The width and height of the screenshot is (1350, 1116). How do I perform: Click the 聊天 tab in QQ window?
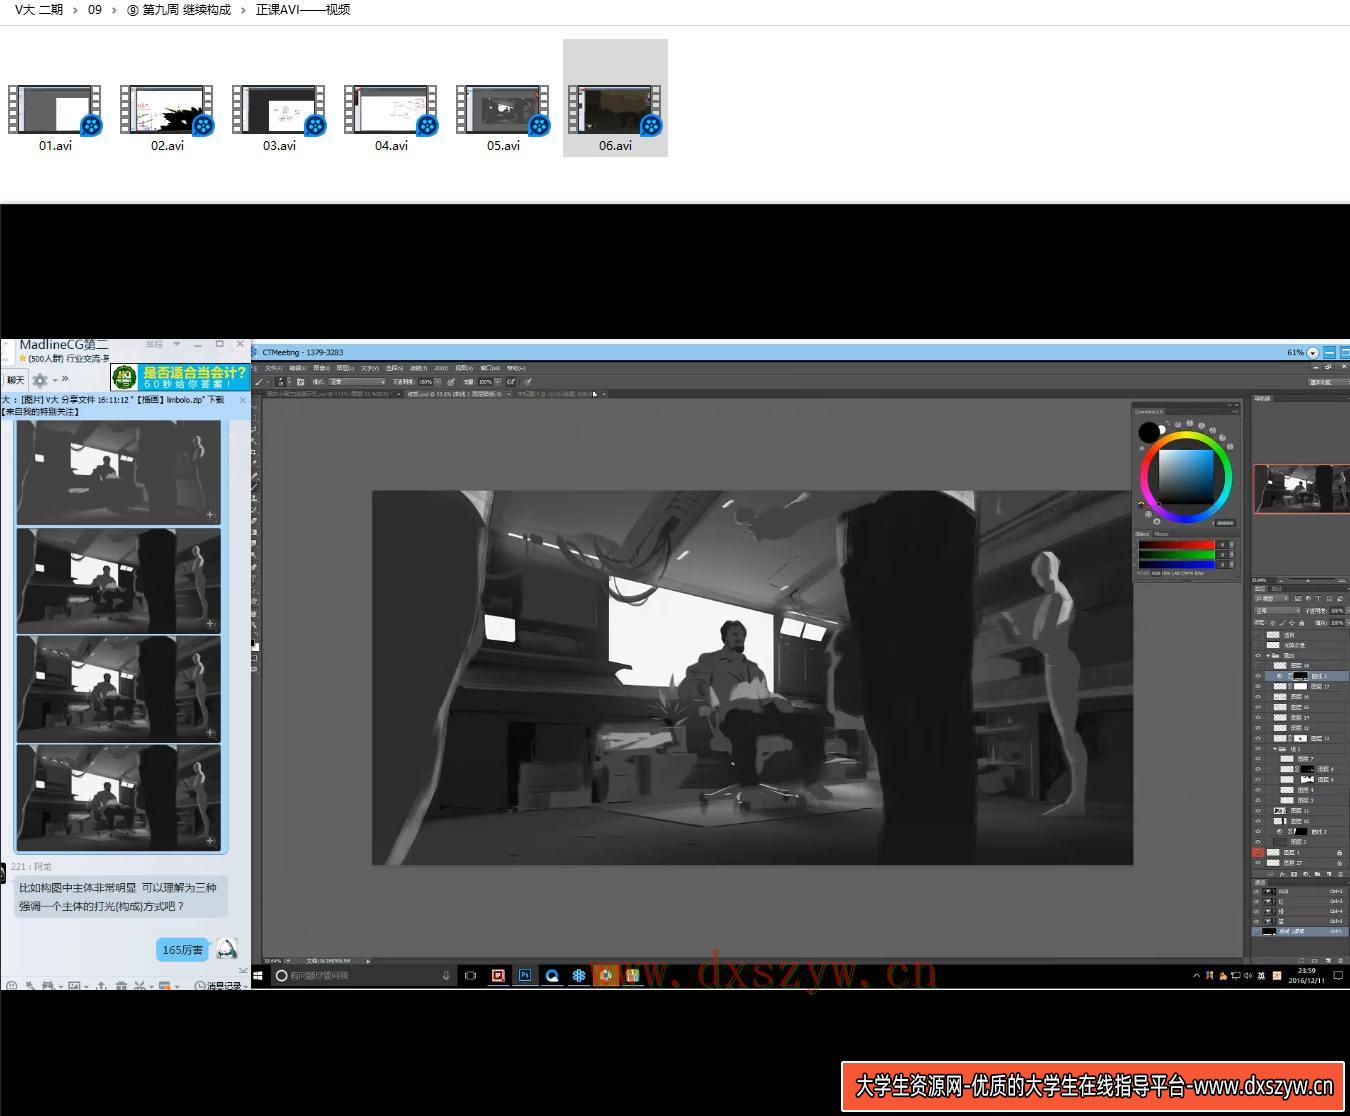tap(15, 380)
